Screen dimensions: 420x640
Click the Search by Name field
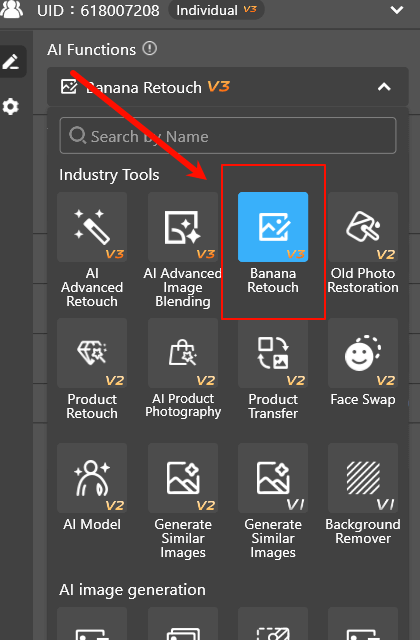228,136
